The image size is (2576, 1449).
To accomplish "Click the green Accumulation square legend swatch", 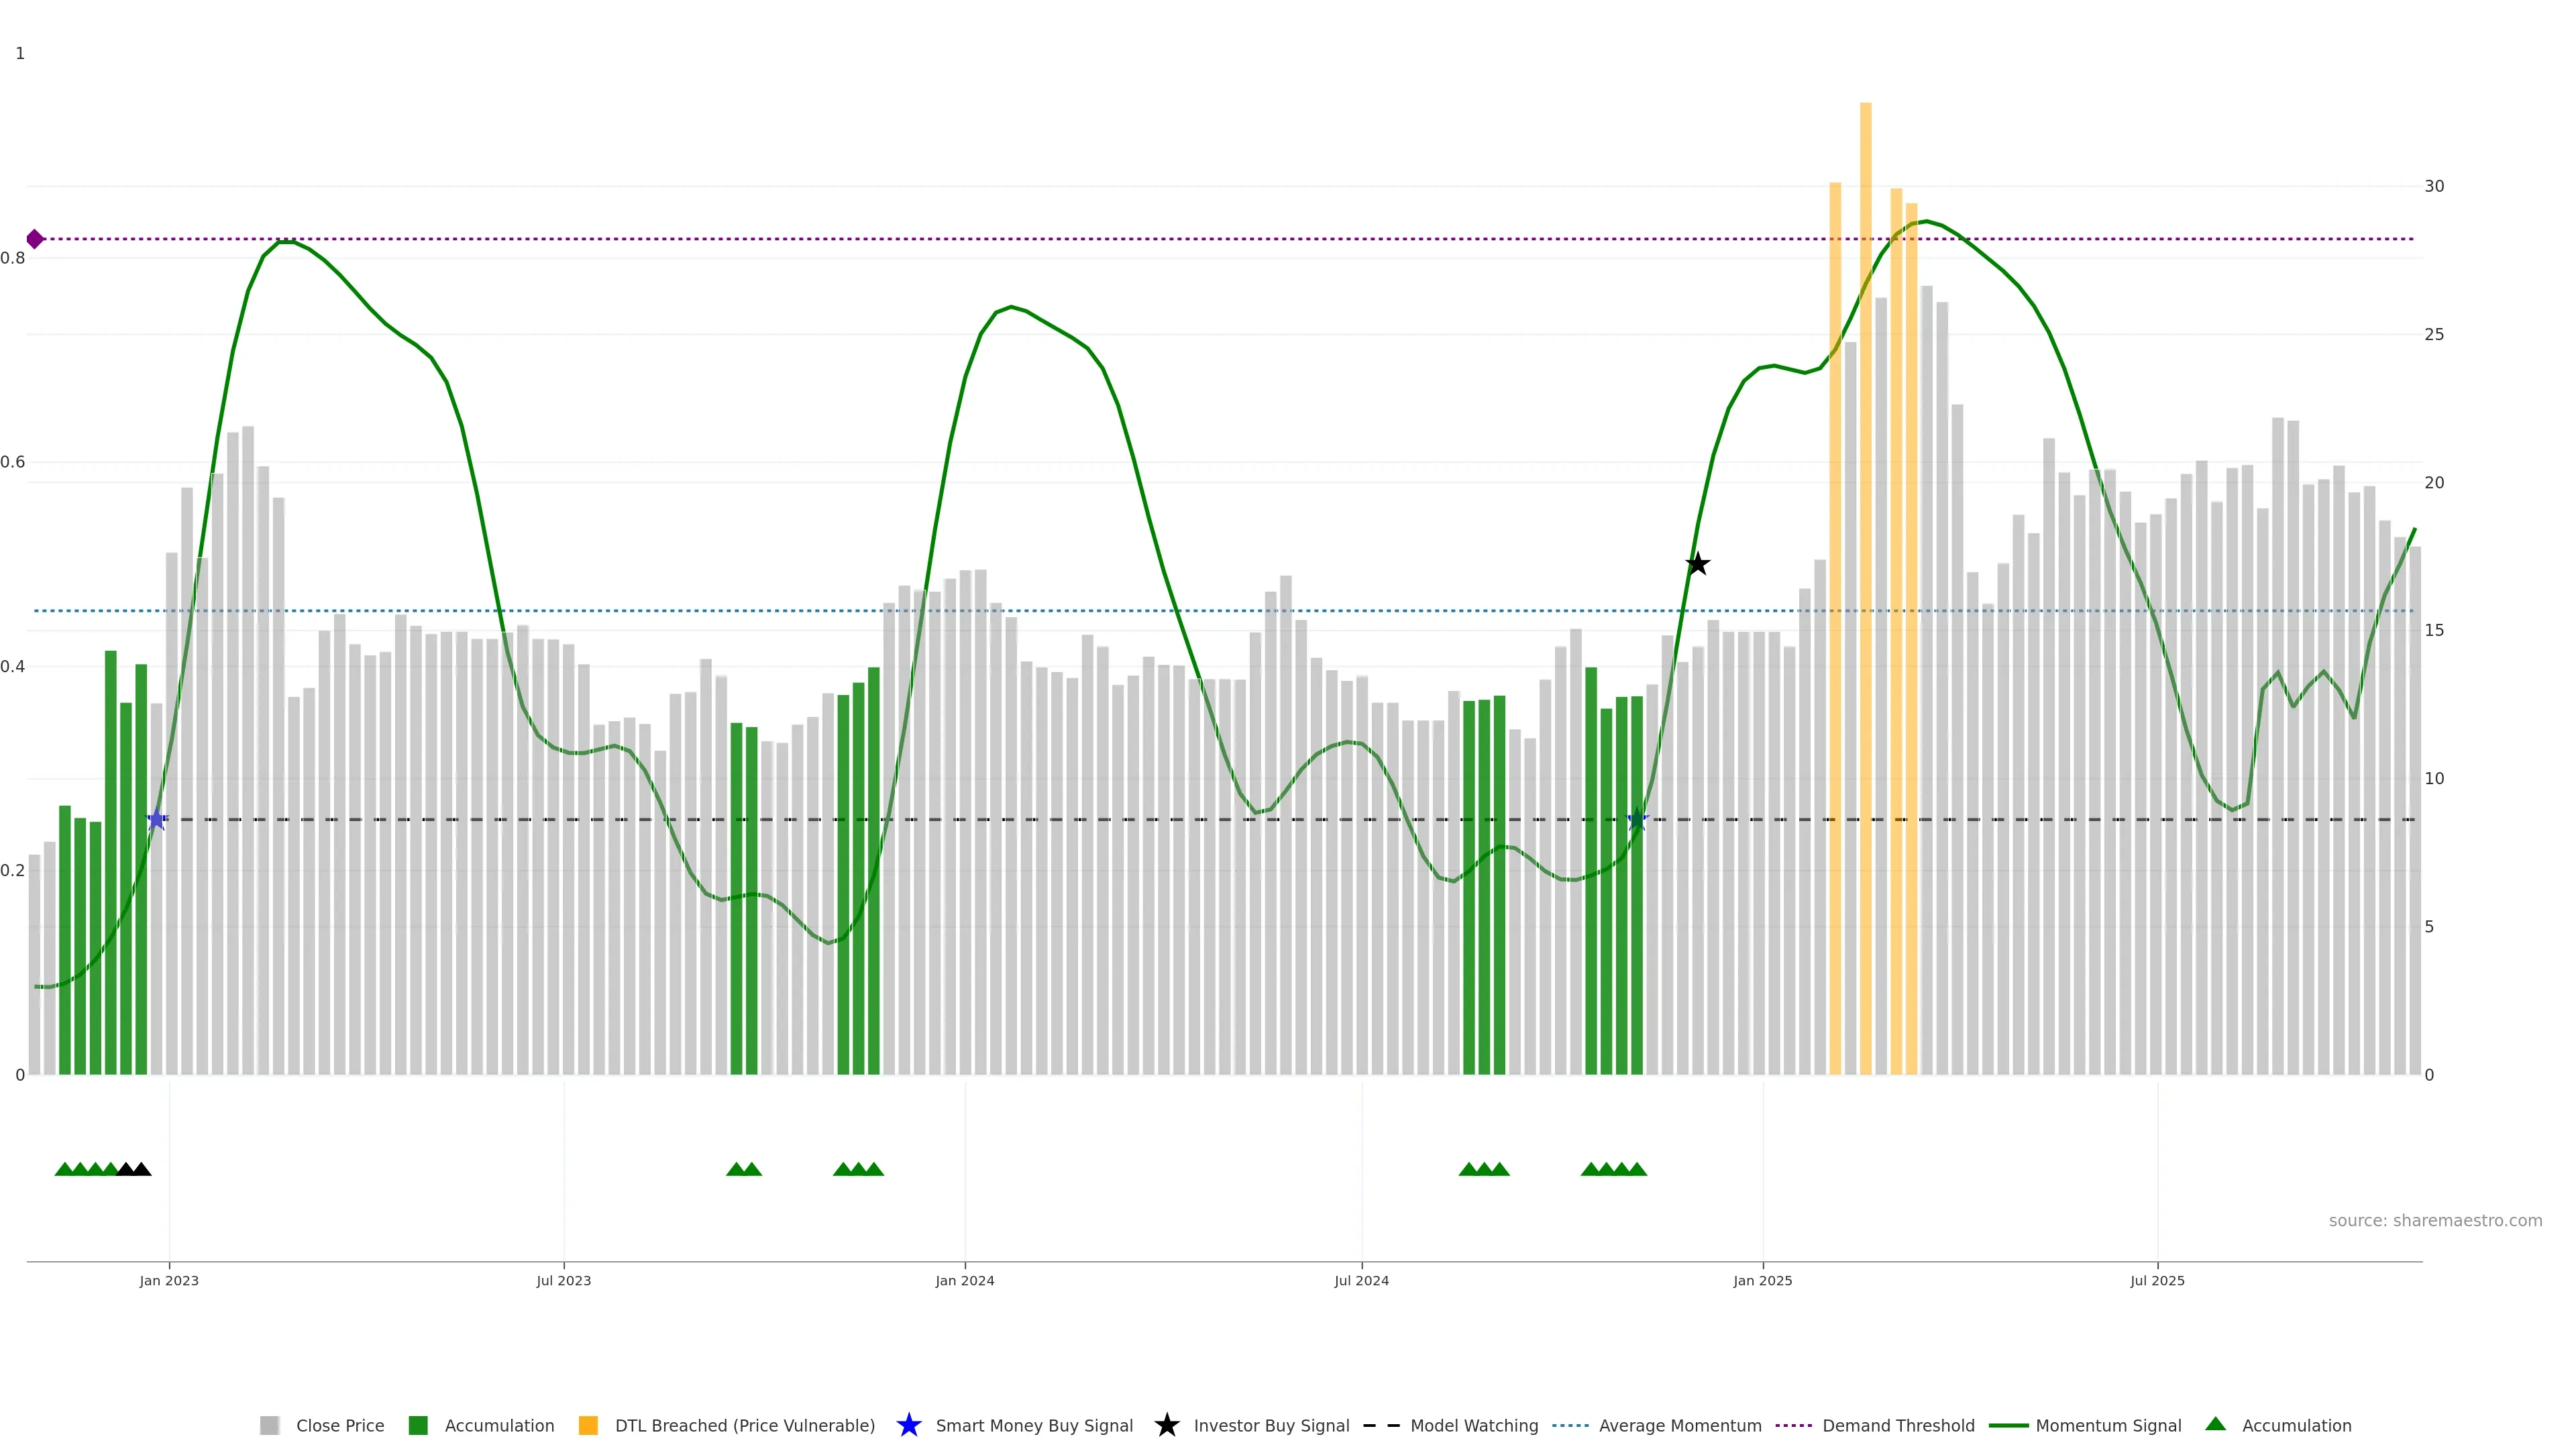I will (418, 1425).
